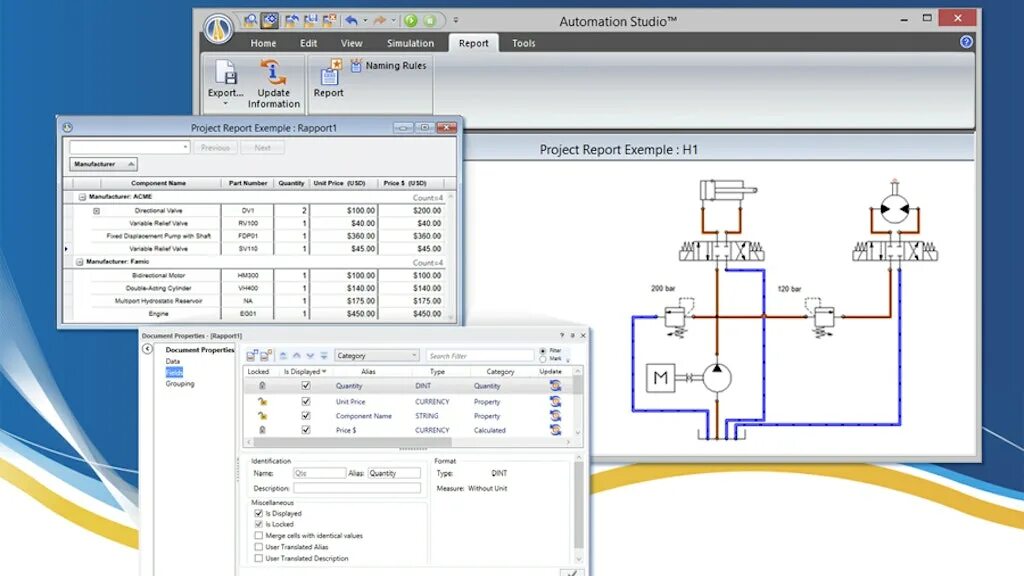Open the search combo box in Rapport1 window

tap(129, 148)
